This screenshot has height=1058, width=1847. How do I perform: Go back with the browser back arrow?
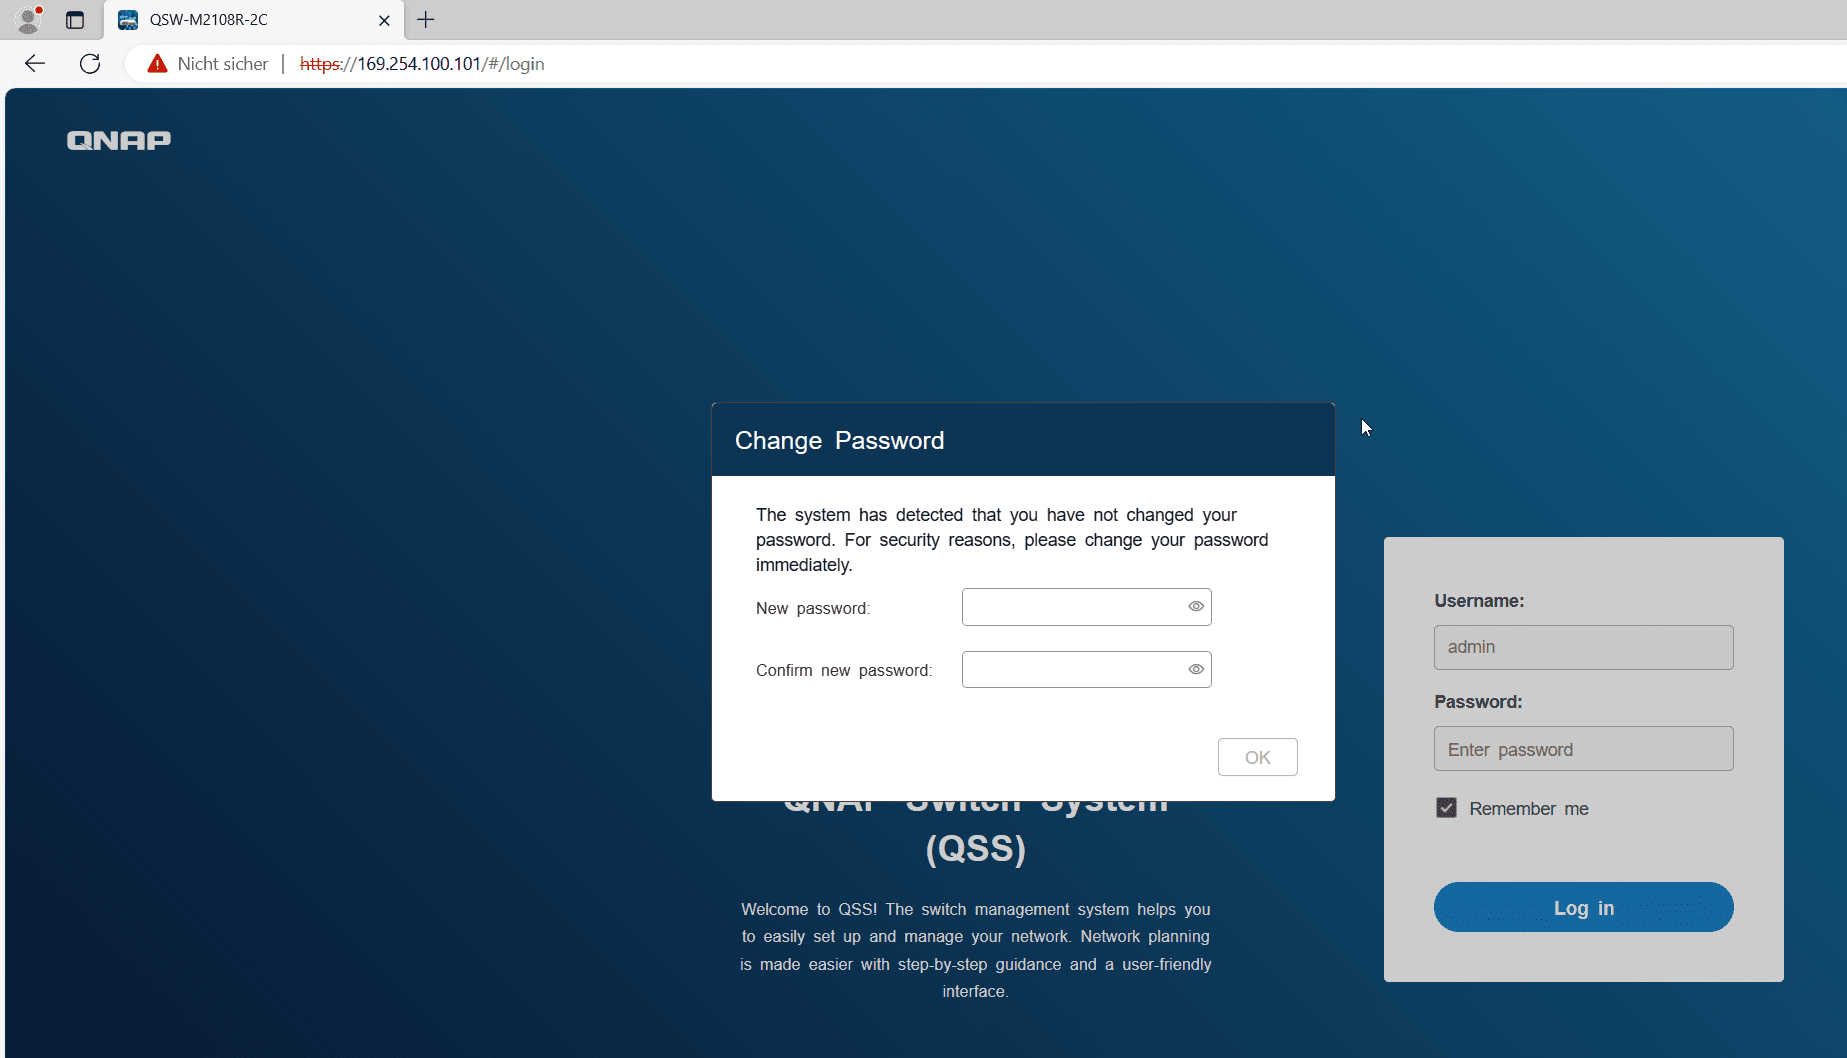pos(35,64)
